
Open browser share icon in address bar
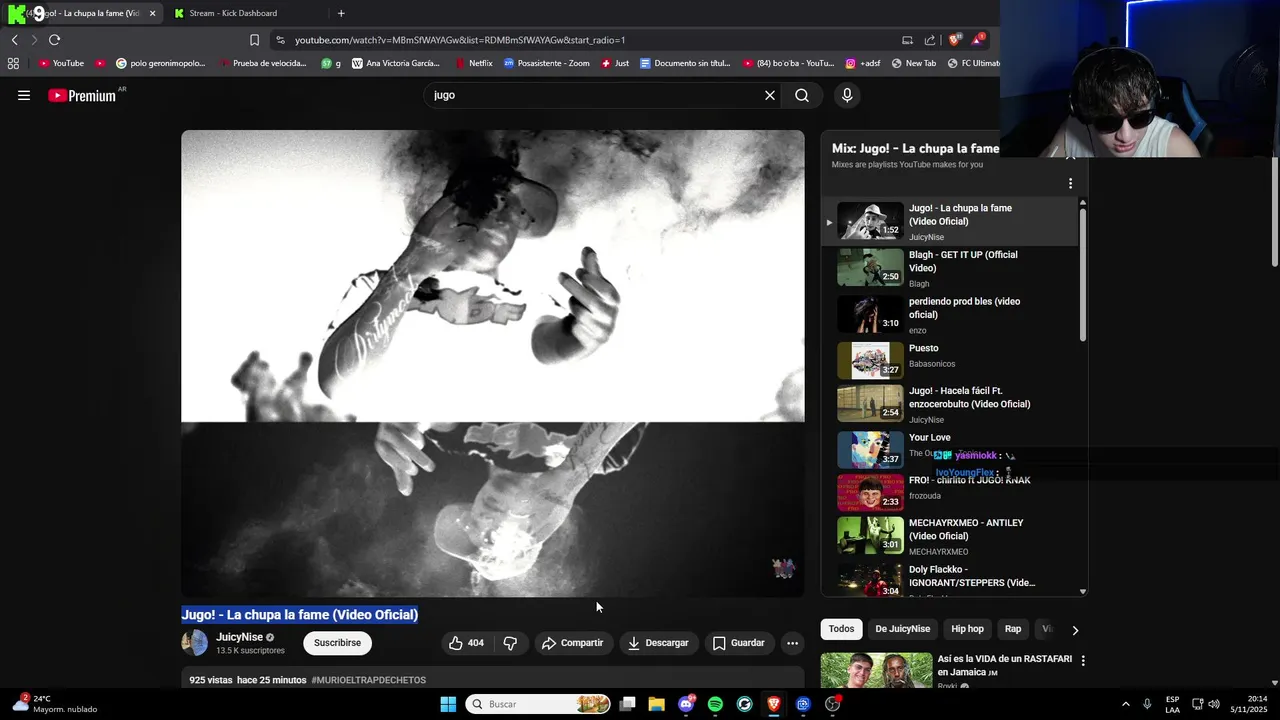point(930,40)
